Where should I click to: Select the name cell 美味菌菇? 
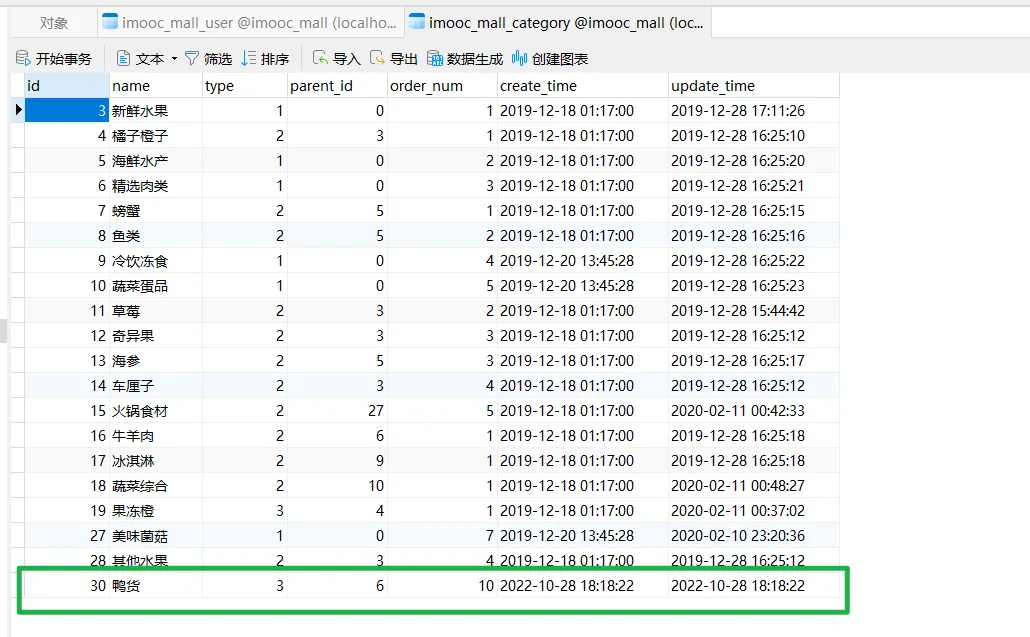[156, 535]
